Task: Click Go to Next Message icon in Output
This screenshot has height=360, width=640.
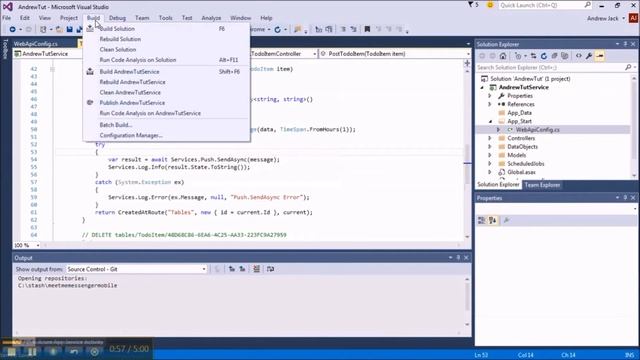Action: tap(242, 269)
